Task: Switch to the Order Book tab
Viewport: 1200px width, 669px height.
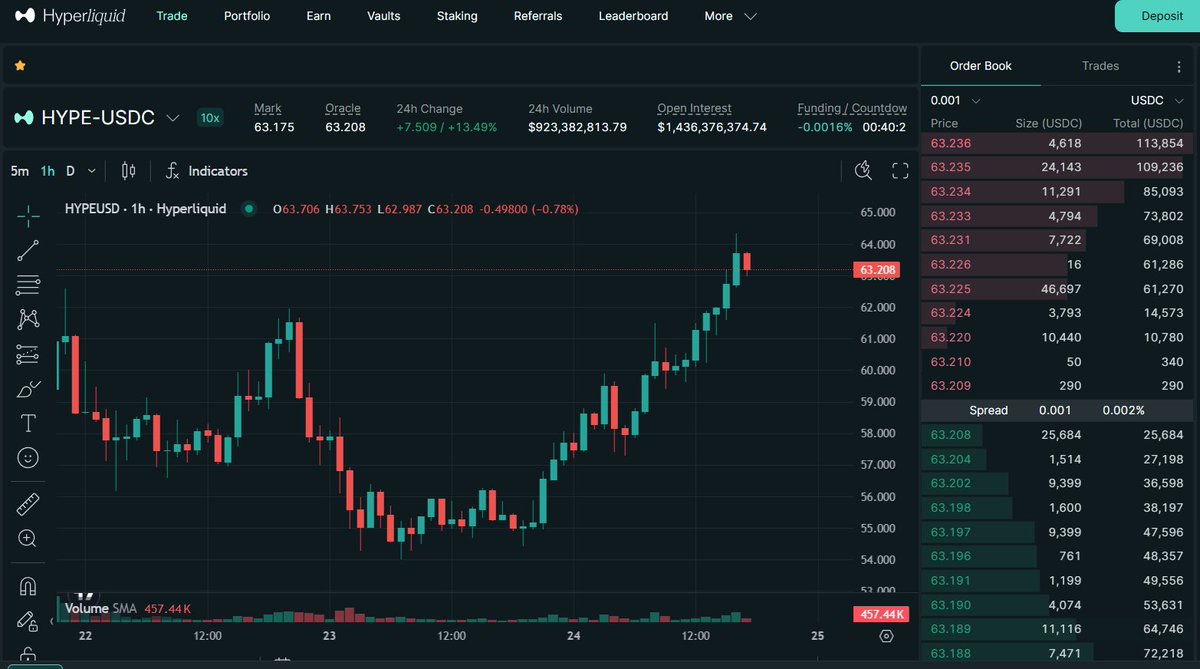Action: pos(981,66)
